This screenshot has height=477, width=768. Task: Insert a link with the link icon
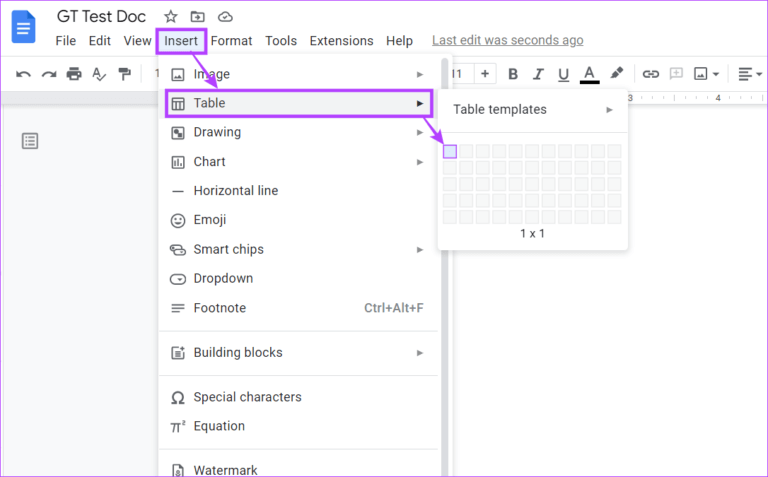(x=651, y=73)
